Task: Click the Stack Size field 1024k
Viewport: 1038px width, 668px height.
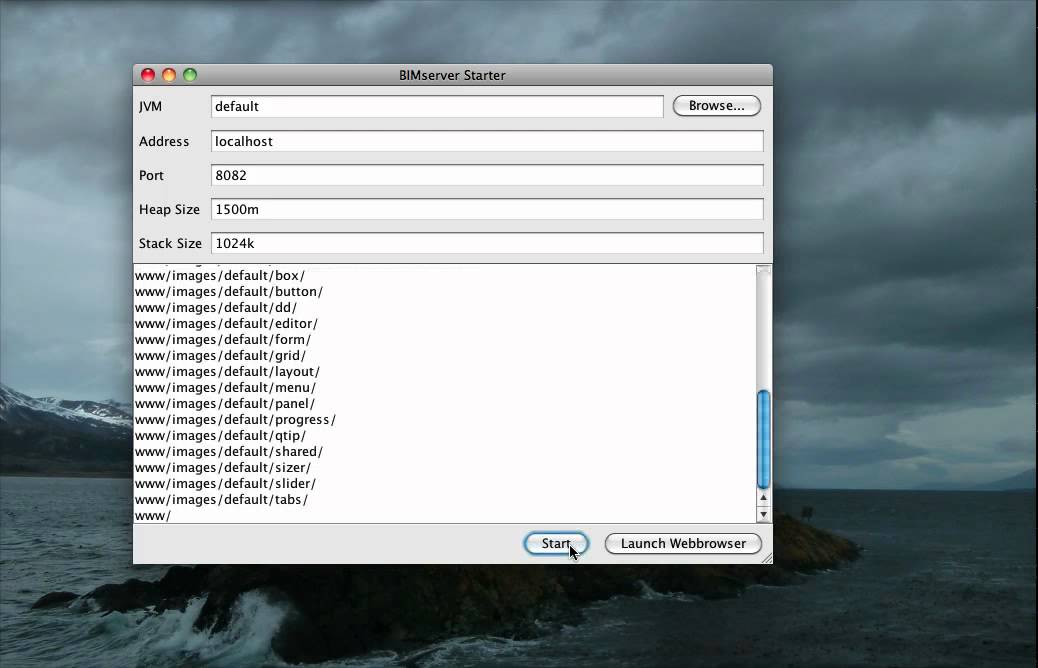Action: [487, 243]
